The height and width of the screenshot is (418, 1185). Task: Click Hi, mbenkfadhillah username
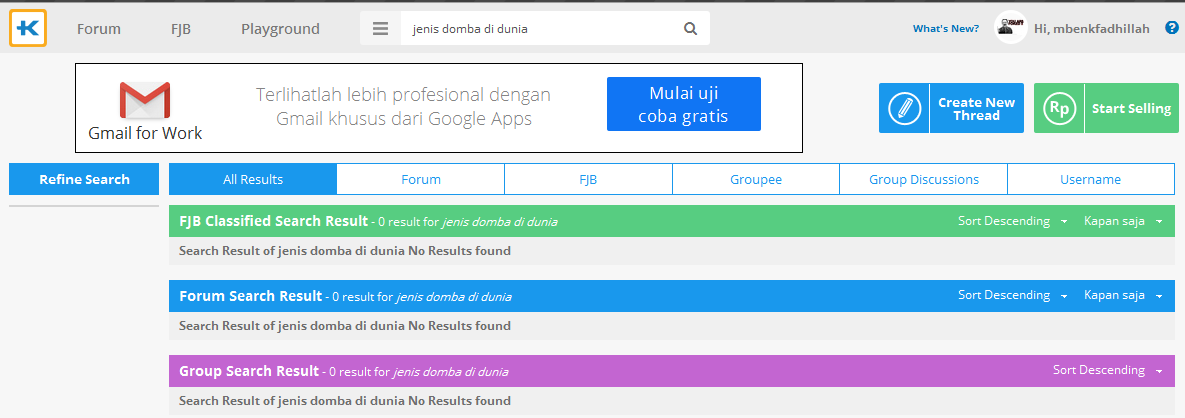click(1092, 29)
